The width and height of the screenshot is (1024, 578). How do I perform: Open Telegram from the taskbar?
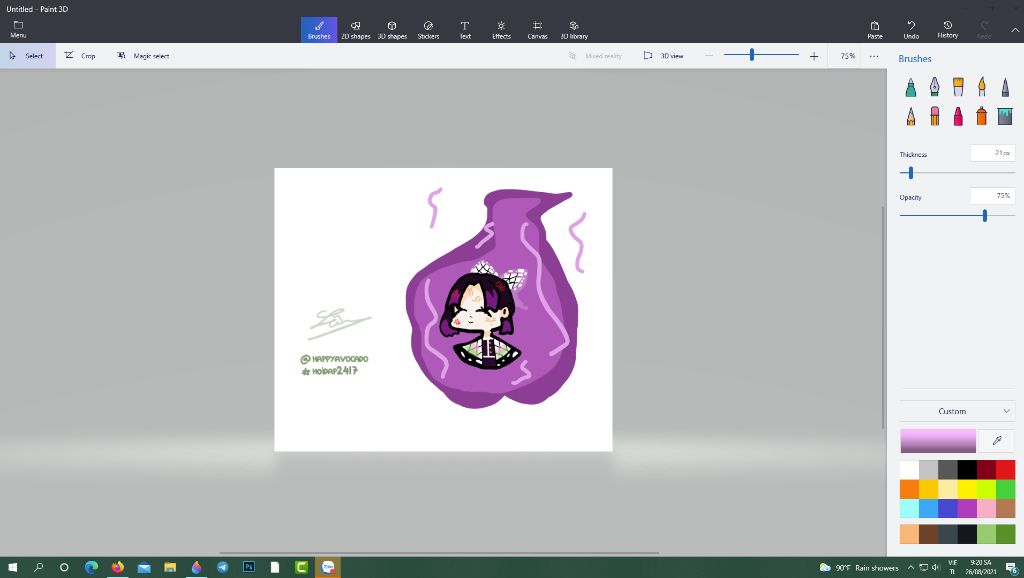[223, 567]
